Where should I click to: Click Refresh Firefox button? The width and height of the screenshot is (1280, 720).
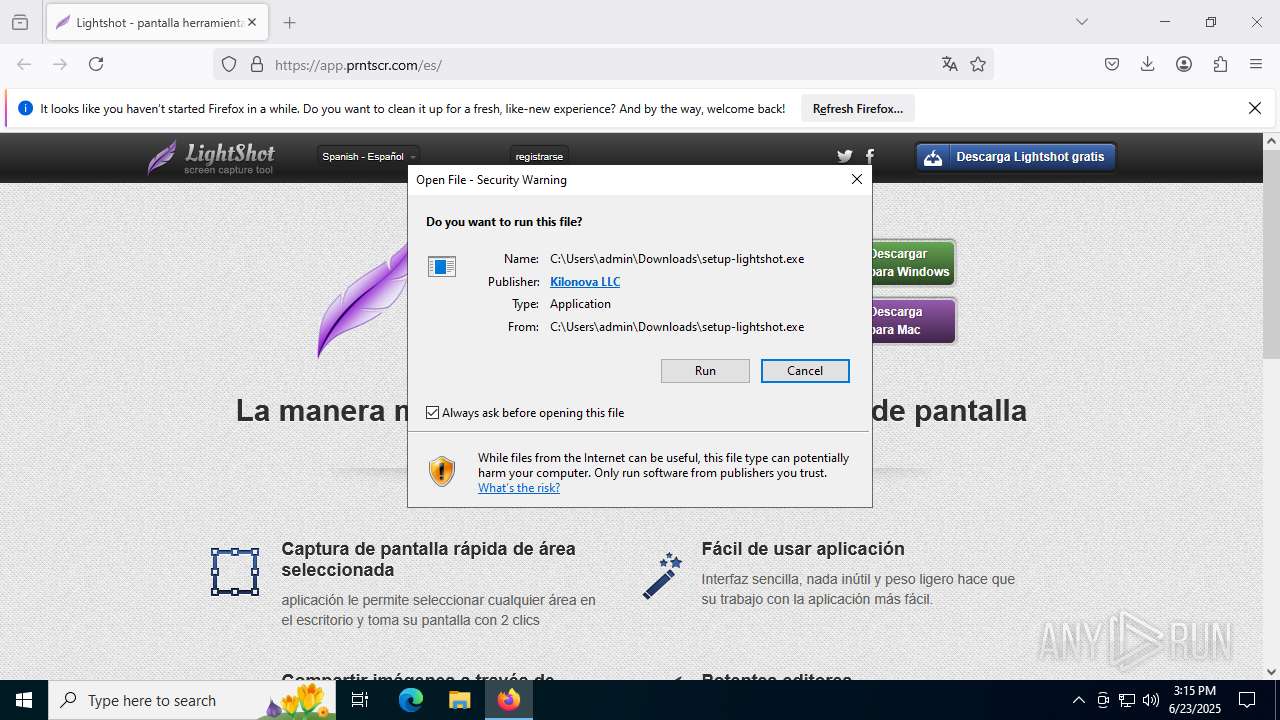coord(858,109)
